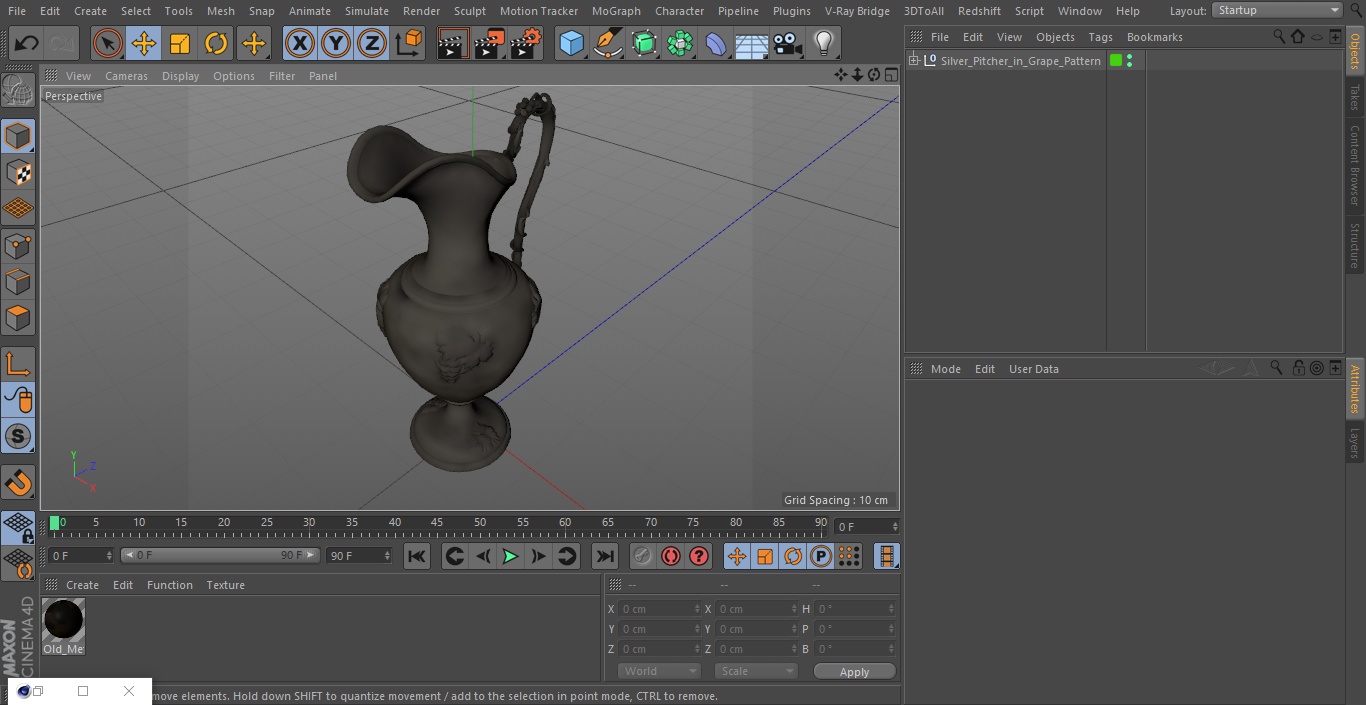Switch to Polygons mode
The height and width of the screenshot is (705, 1366).
(x=18, y=318)
